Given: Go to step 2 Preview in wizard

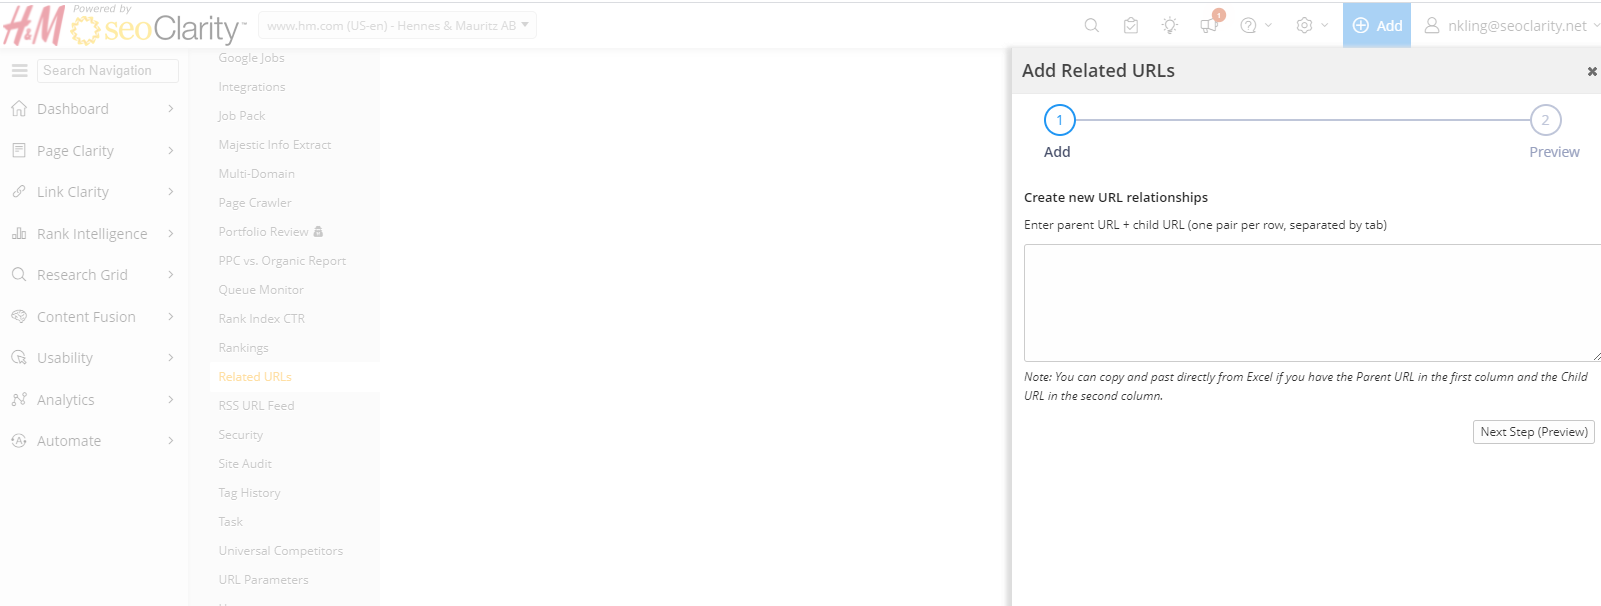Looking at the screenshot, I should coord(1545,121).
